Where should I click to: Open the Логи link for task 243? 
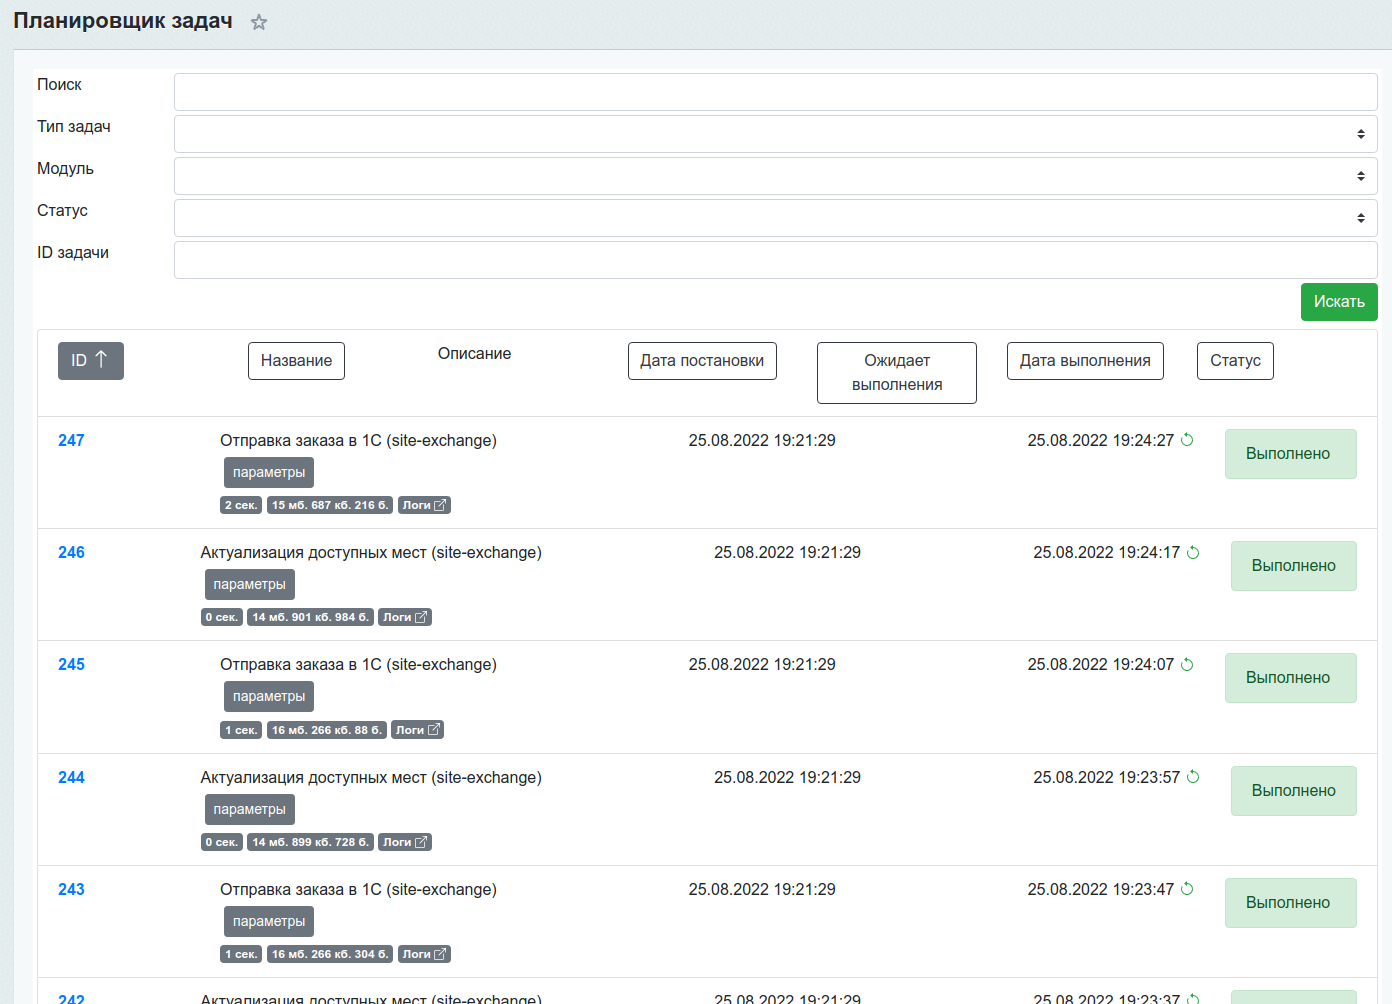coord(424,954)
